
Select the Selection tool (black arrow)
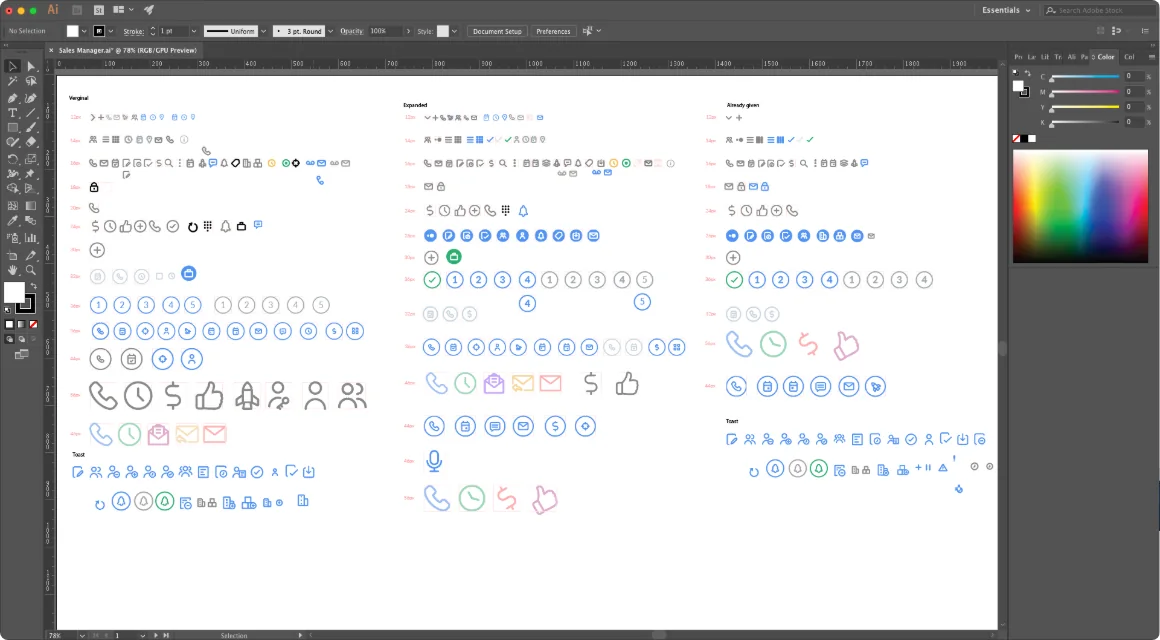click(13, 67)
